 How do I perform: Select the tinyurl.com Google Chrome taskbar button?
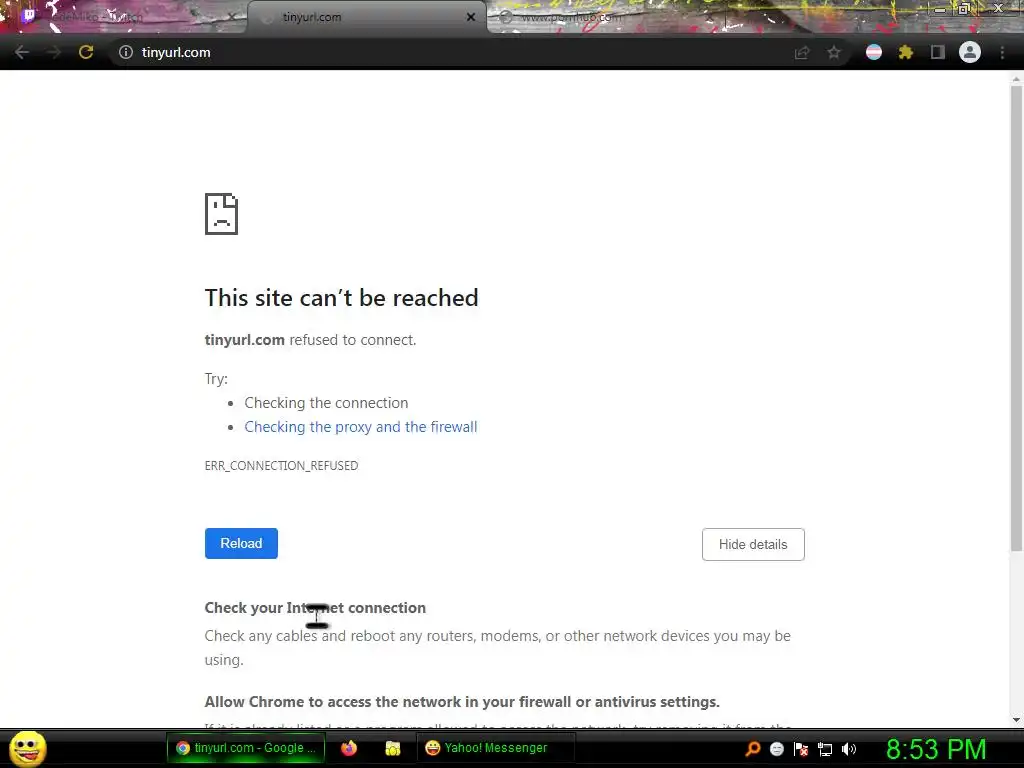(246, 748)
